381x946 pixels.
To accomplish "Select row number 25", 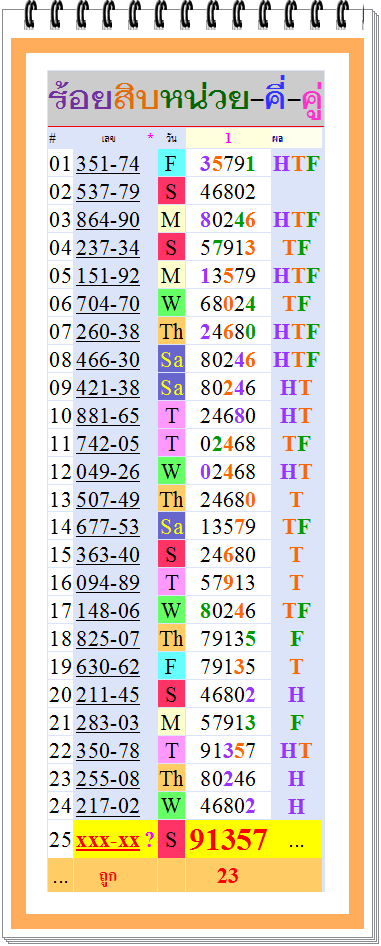I will point(60,840).
